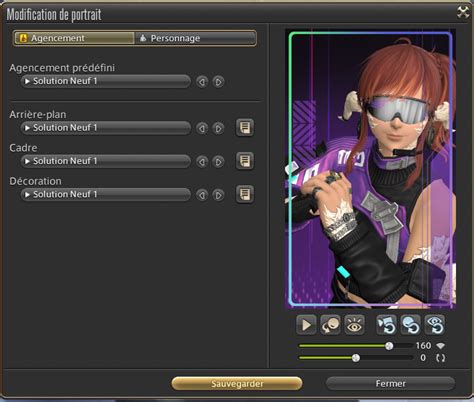Viewport: 474px width, 402px height.
Task: Click the rotation value 0
Action: click(423, 358)
